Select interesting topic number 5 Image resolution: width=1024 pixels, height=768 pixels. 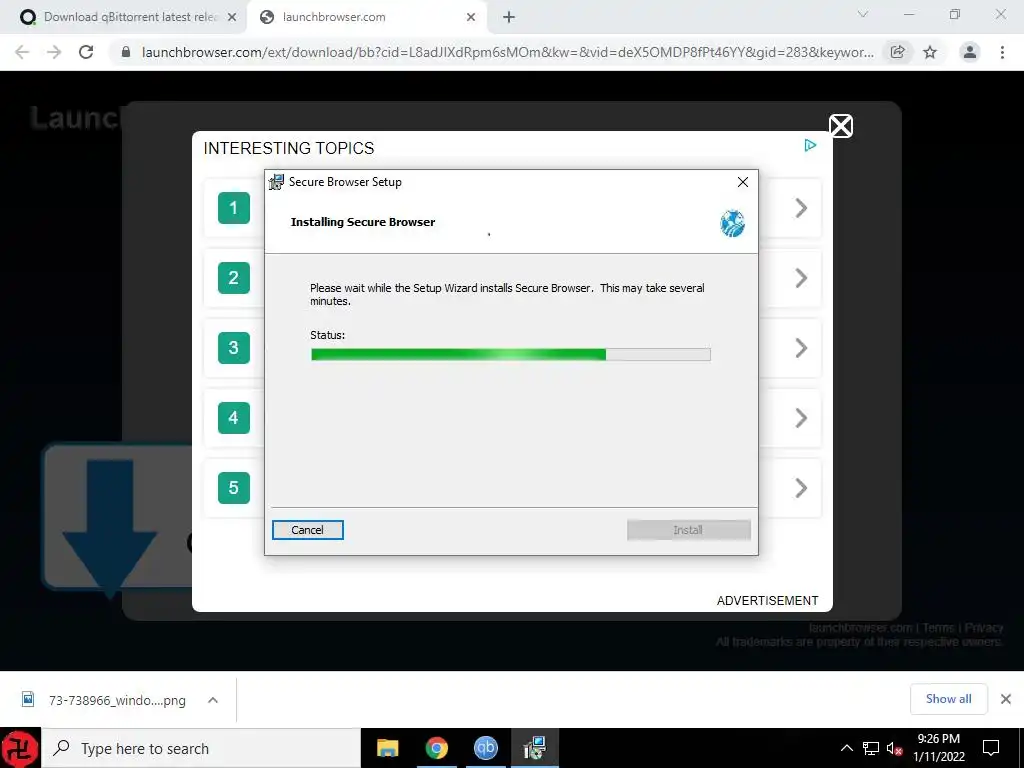click(x=233, y=488)
